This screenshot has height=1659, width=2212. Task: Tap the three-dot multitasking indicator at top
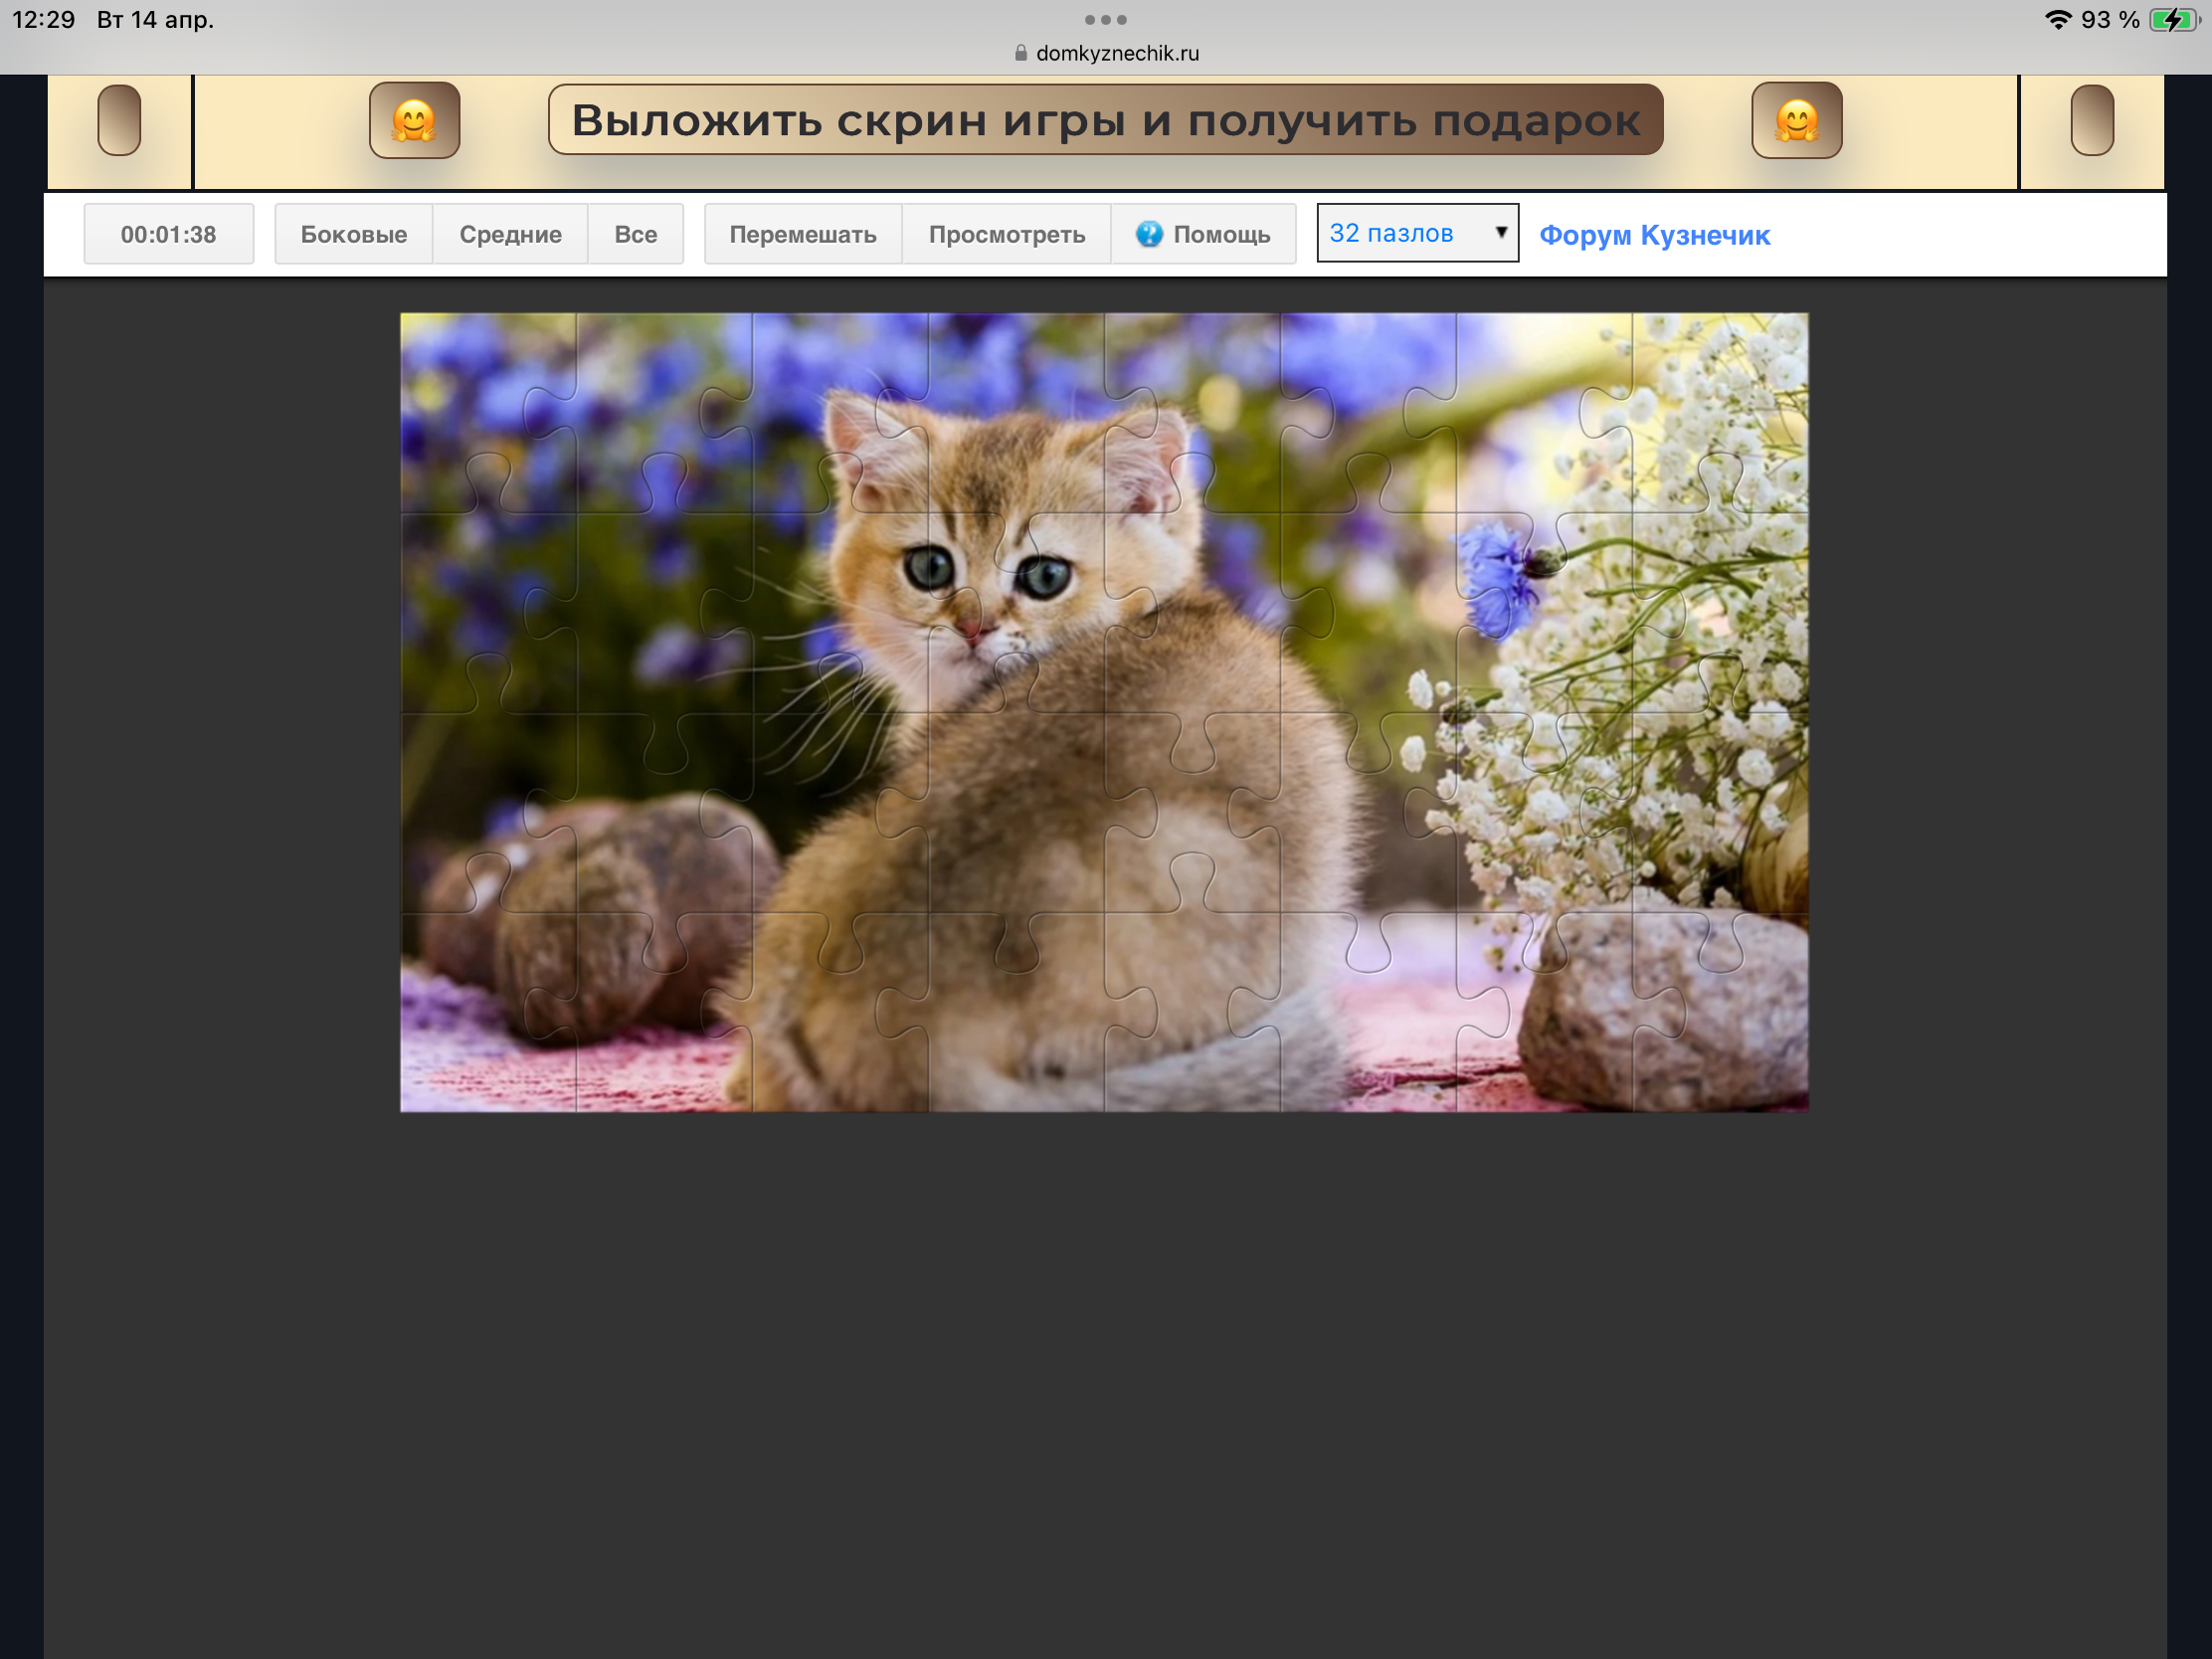1105,20
